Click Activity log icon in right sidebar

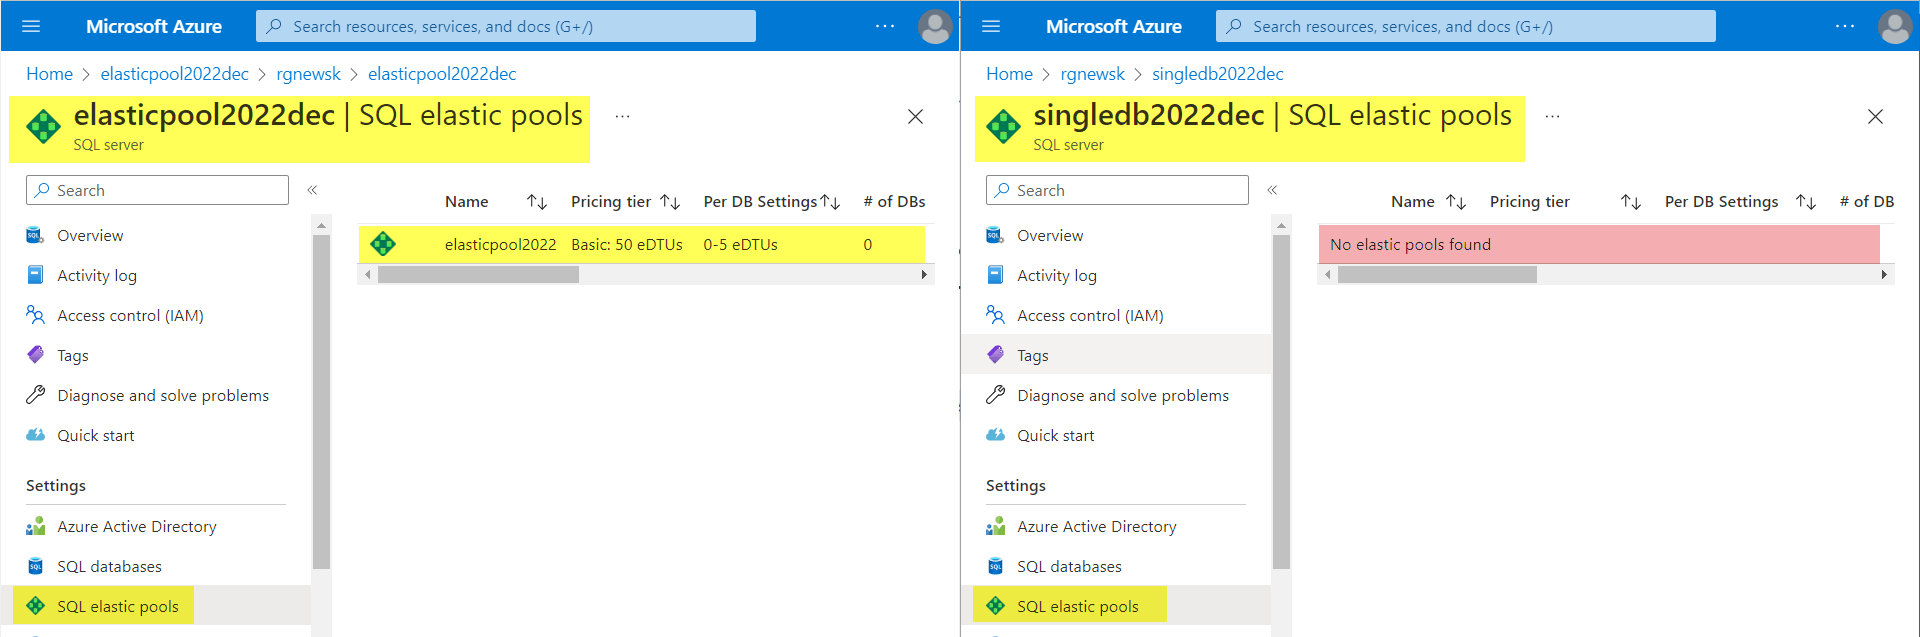[995, 275]
